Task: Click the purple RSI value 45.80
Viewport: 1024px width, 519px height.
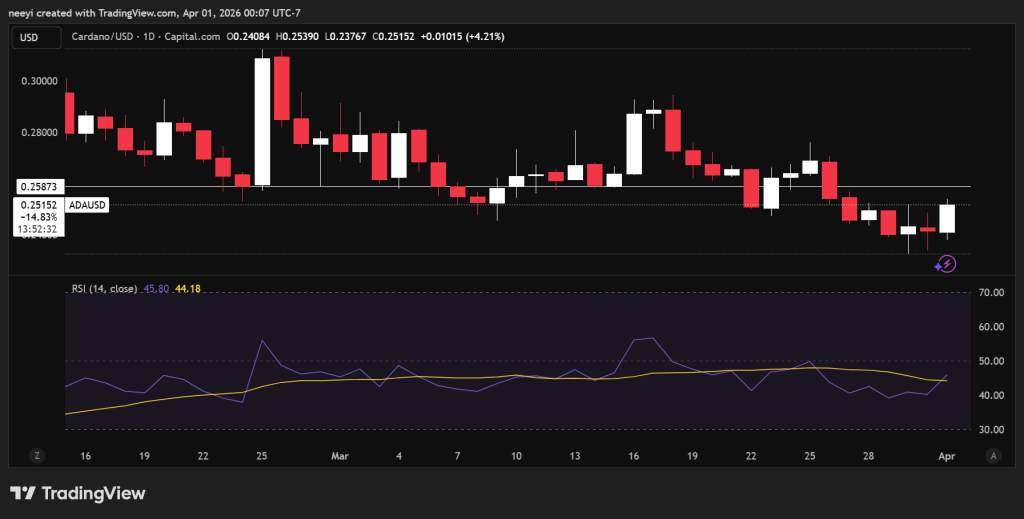Action: pos(156,289)
